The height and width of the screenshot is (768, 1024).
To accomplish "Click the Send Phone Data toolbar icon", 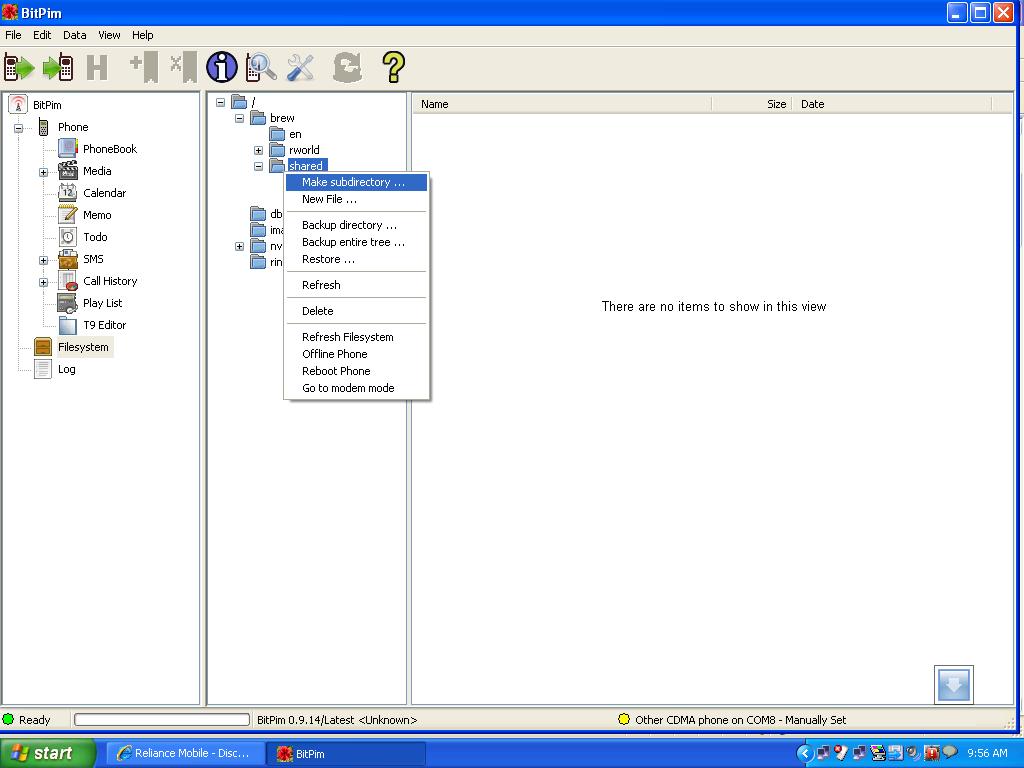I will point(57,67).
